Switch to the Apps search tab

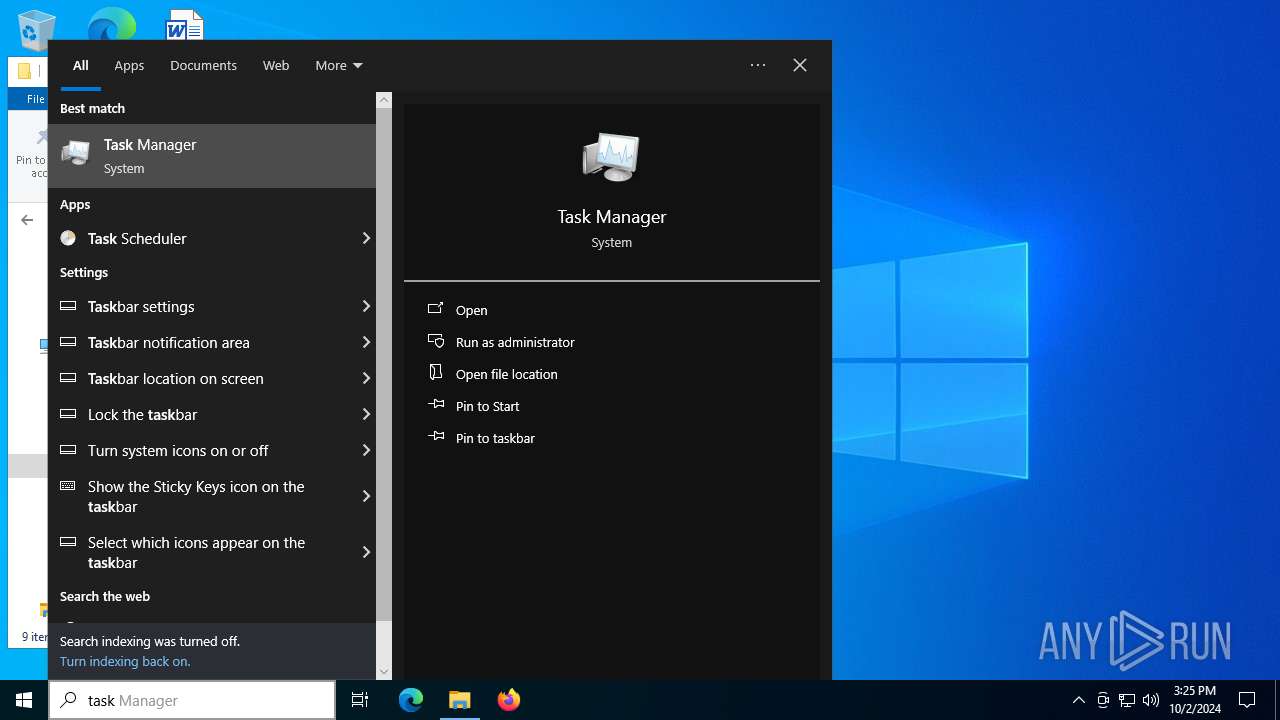pyautogui.click(x=129, y=66)
